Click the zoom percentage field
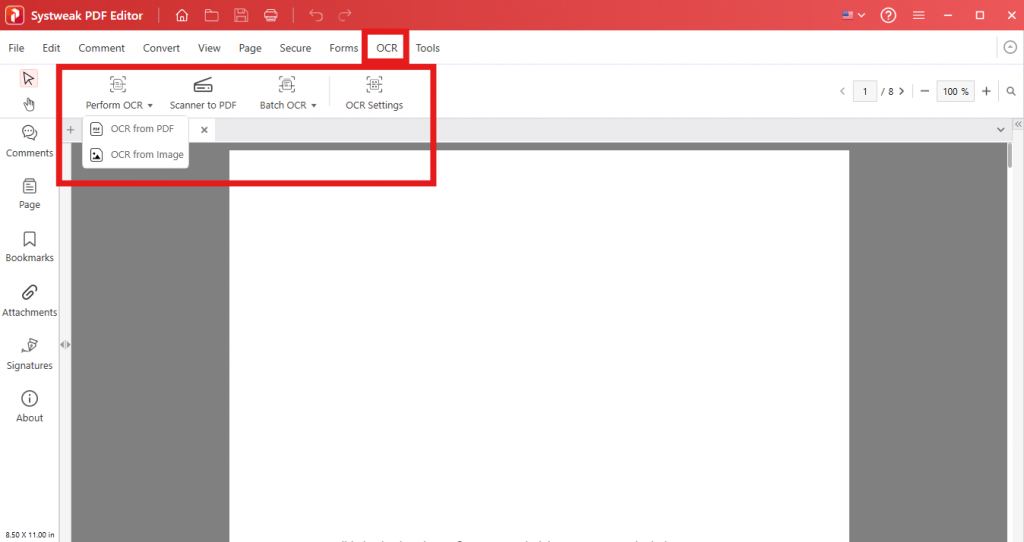This screenshot has height=542, width=1024. tap(955, 91)
